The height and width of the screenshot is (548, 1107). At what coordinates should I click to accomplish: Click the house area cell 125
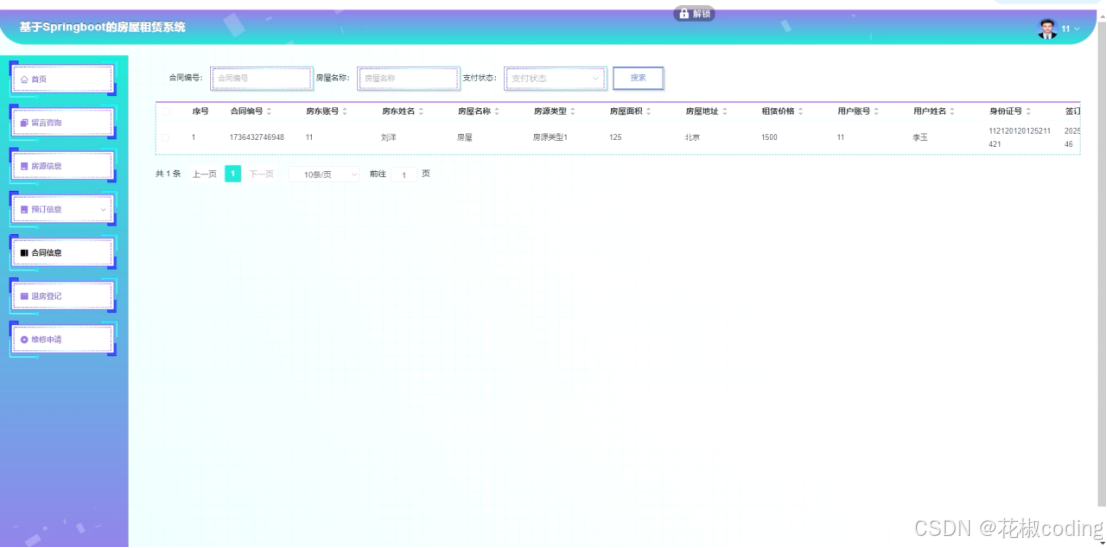coord(616,138)
